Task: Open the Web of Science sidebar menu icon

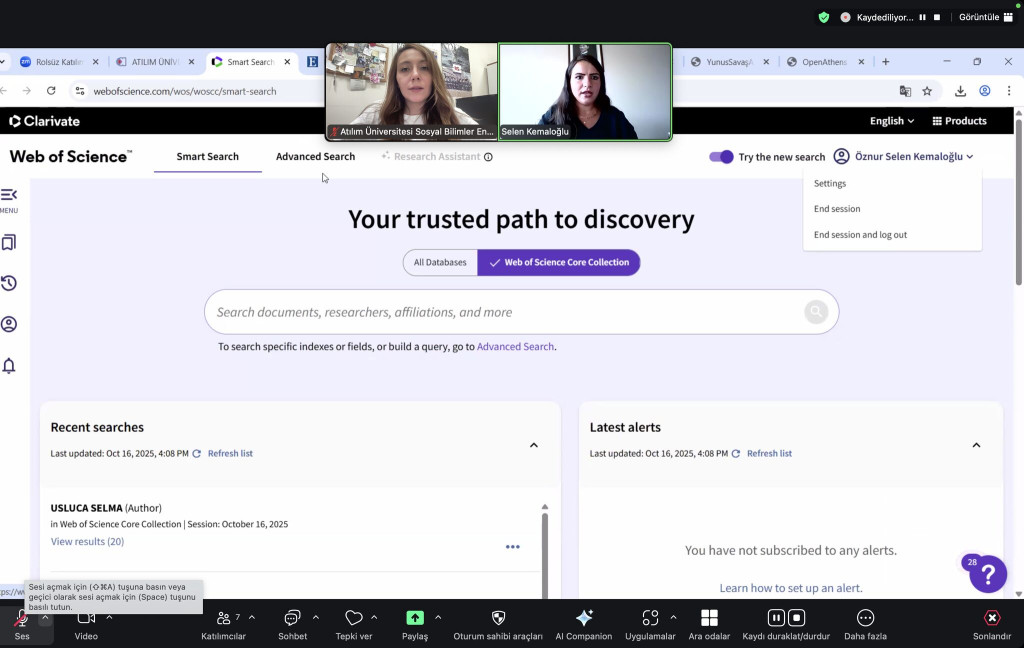Action: pos(9,195)
